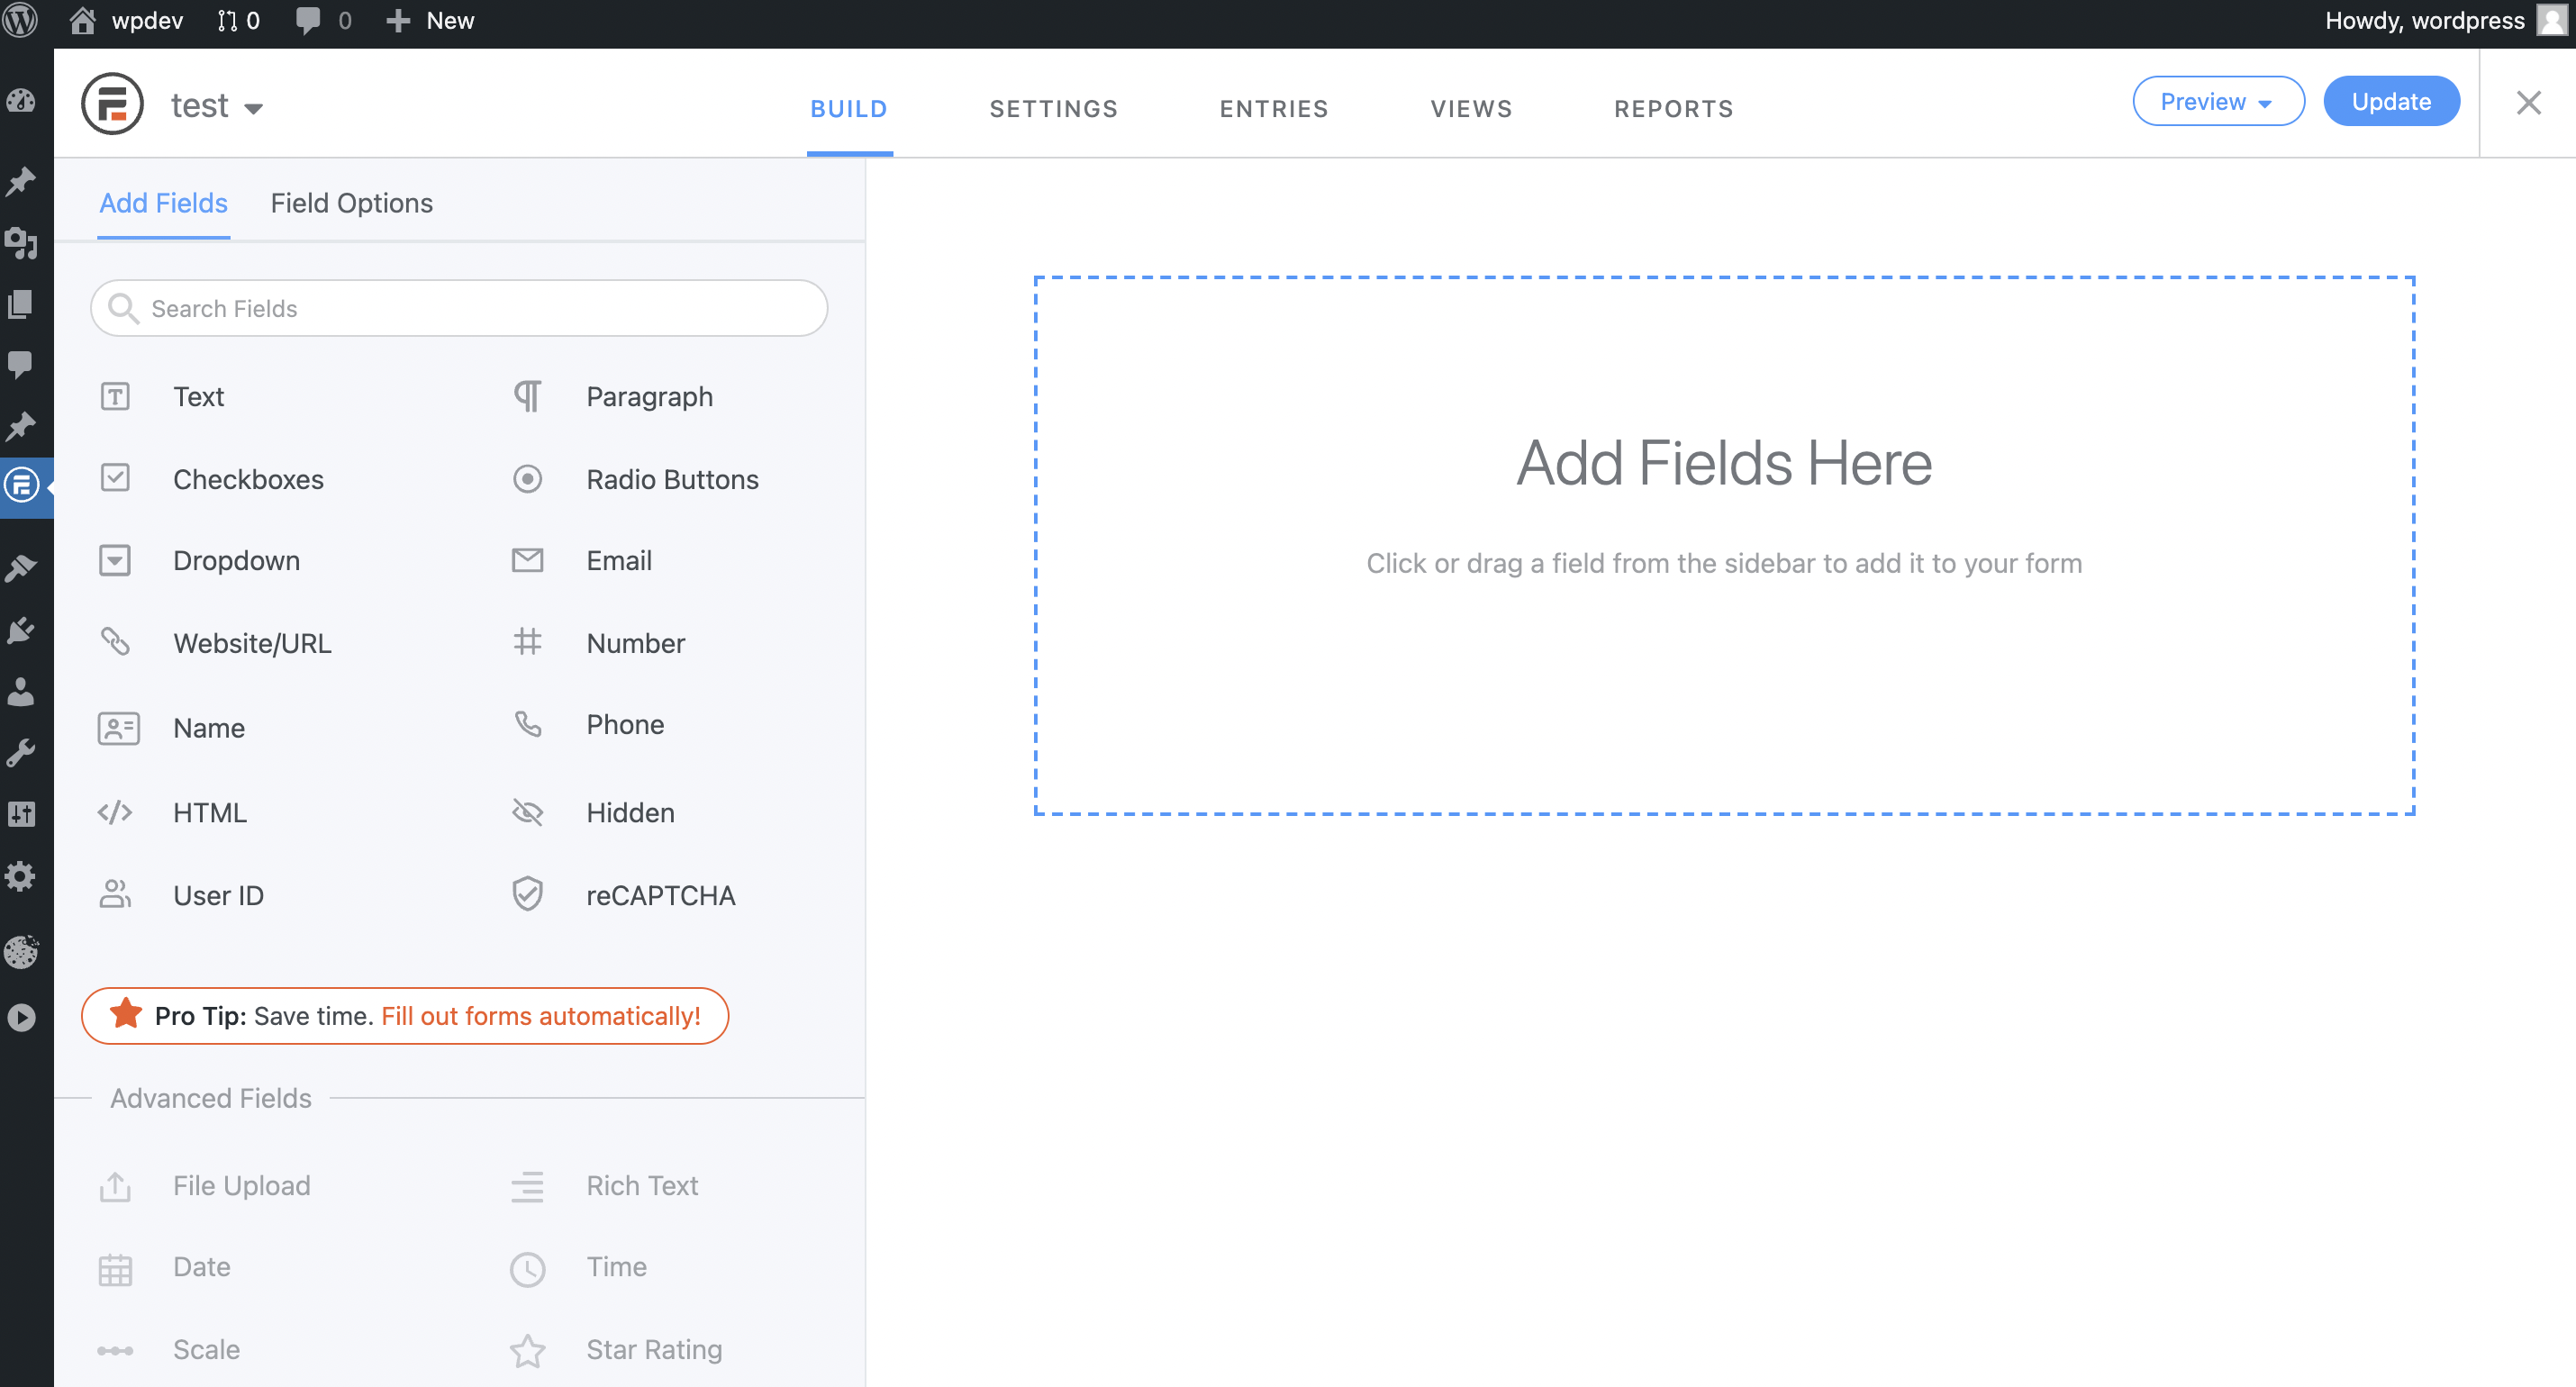2576x1387 pixels.
Task: Expand the Preview dropdown button
Action: pos(2217,102)
